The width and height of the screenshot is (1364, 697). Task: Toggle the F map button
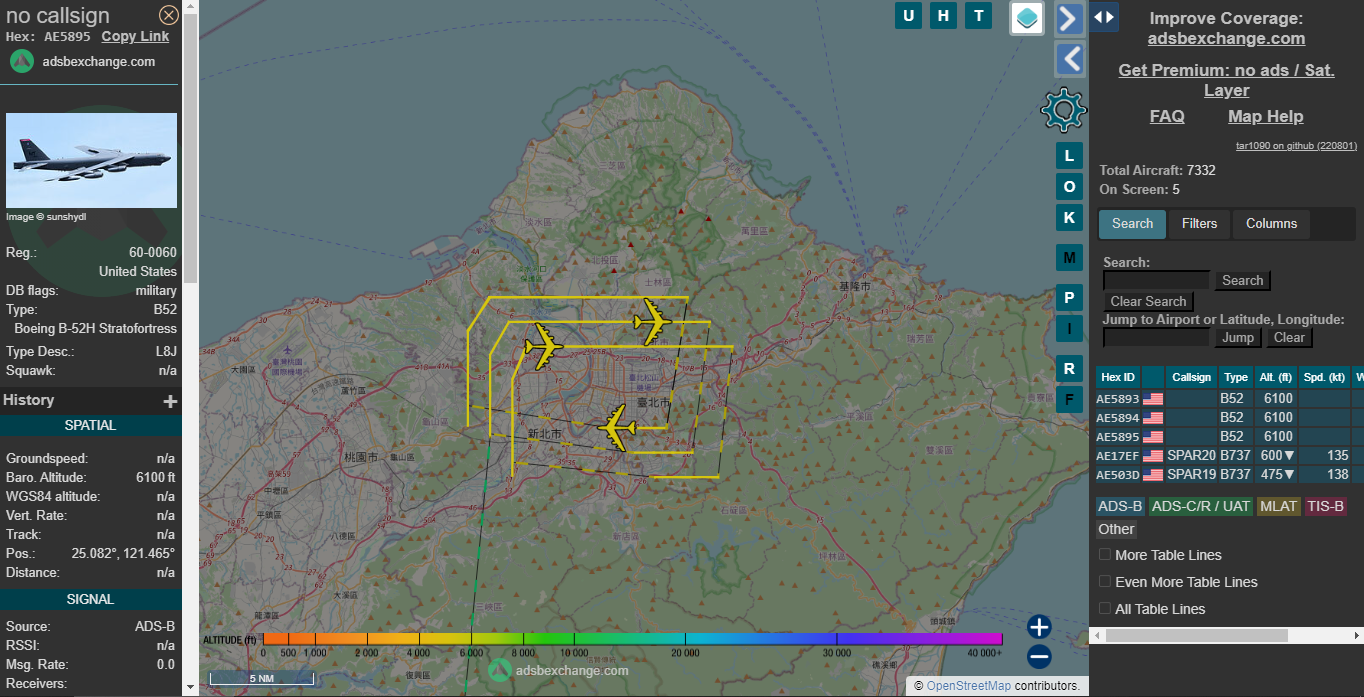click(1069, 400)
